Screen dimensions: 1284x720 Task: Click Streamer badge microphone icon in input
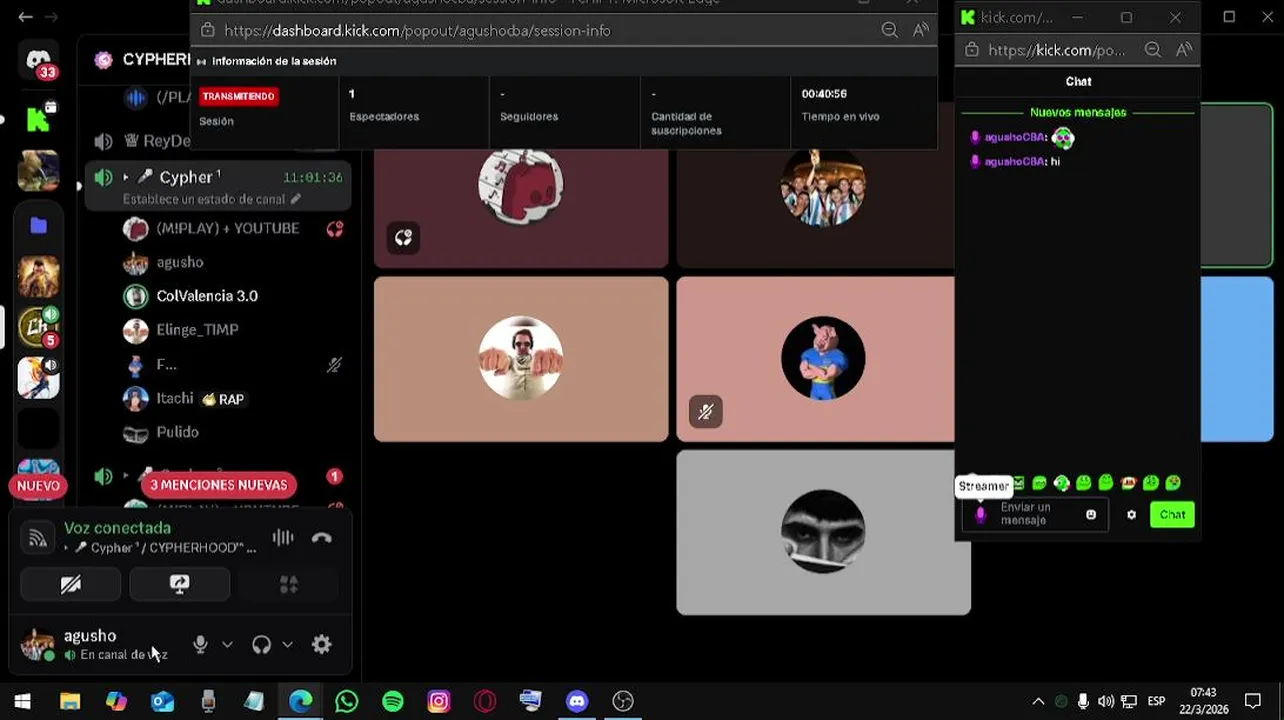click(x=980, y=514)
